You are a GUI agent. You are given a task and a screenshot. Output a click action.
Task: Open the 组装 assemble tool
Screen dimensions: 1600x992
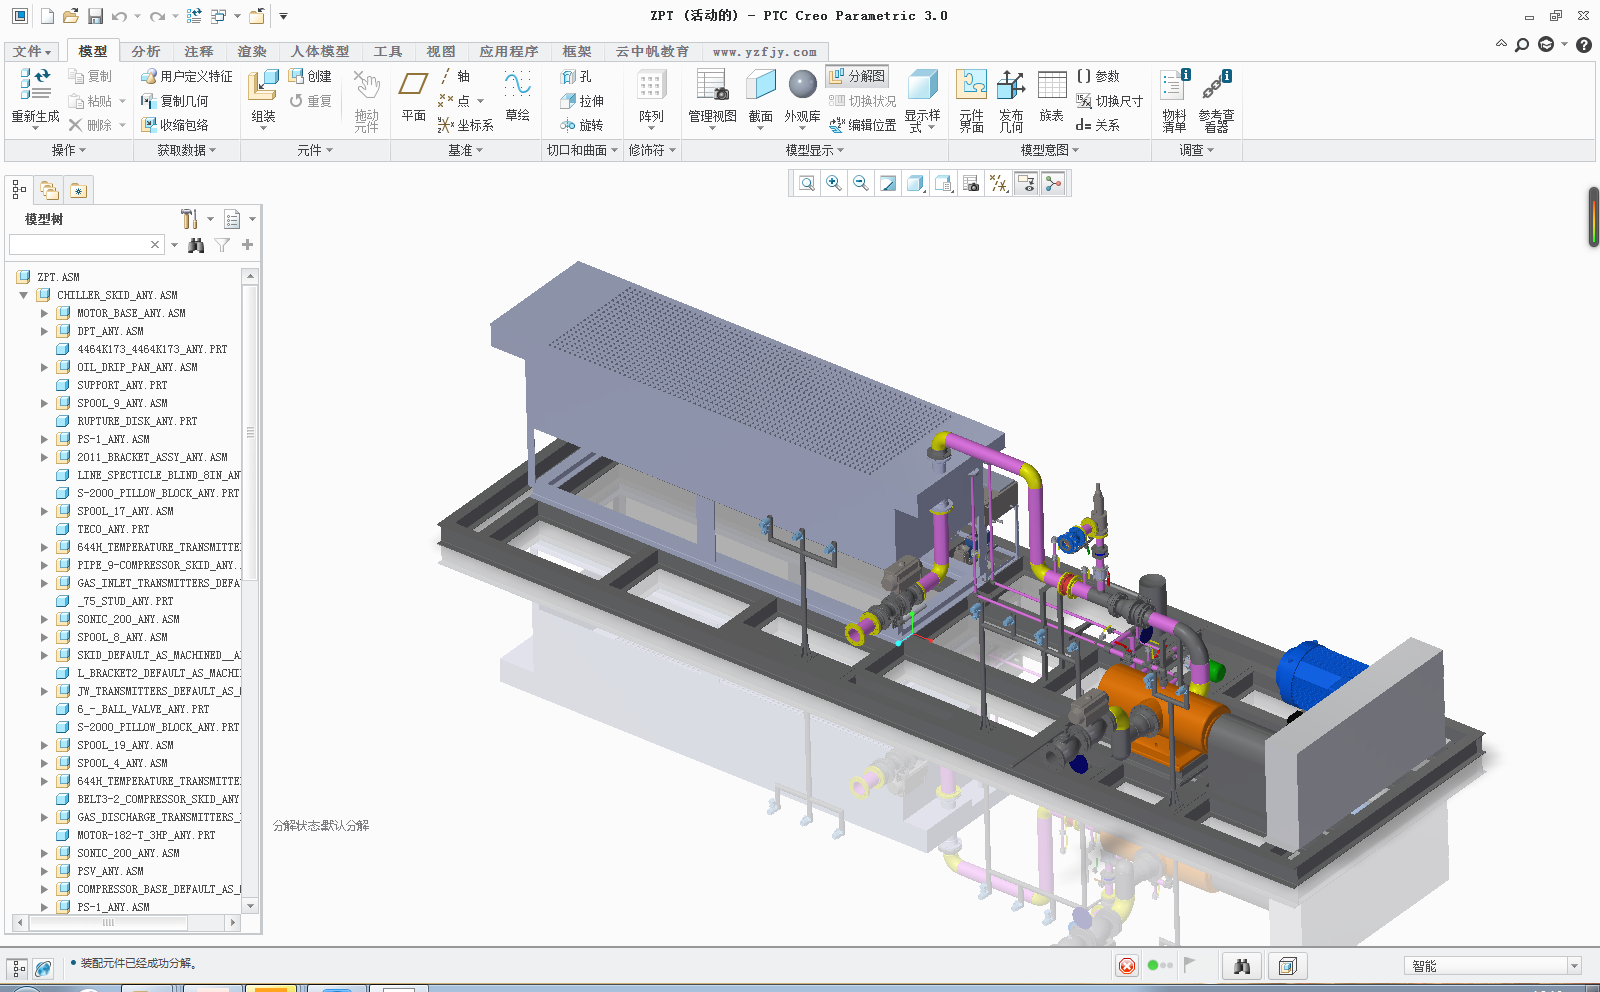click(x=263, y=88)
